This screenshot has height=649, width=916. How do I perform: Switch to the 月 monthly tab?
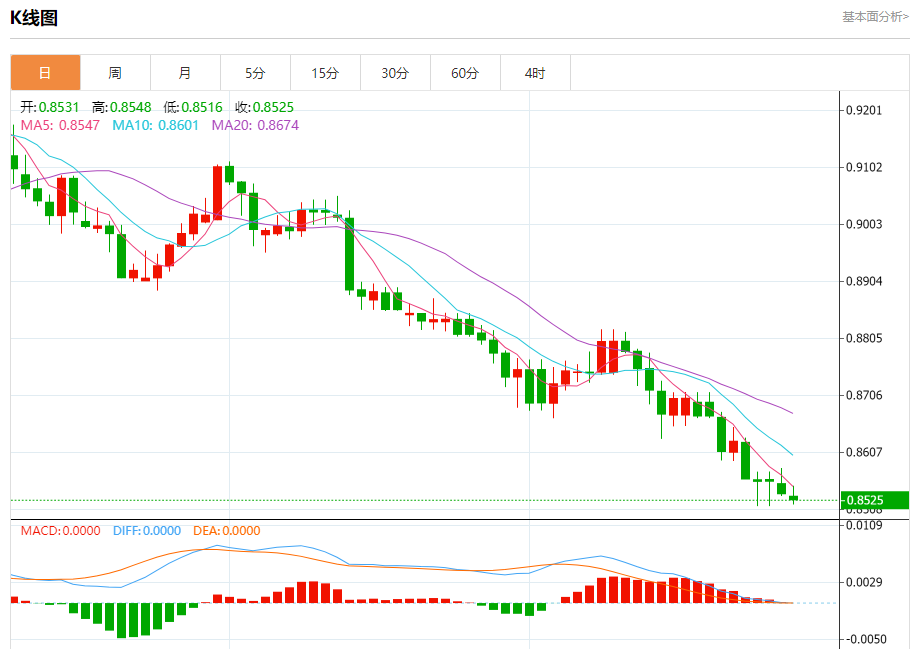point(186,73)
